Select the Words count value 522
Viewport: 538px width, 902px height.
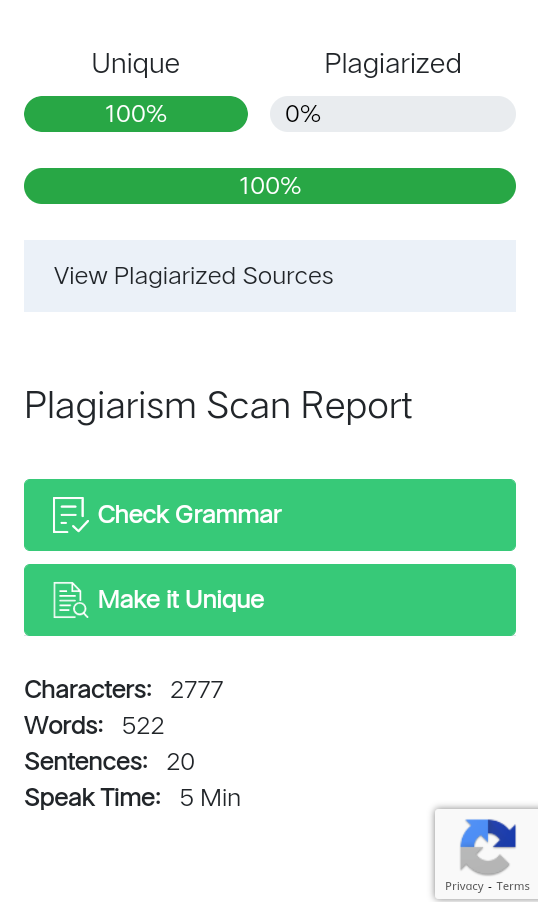tap(143, 726)
